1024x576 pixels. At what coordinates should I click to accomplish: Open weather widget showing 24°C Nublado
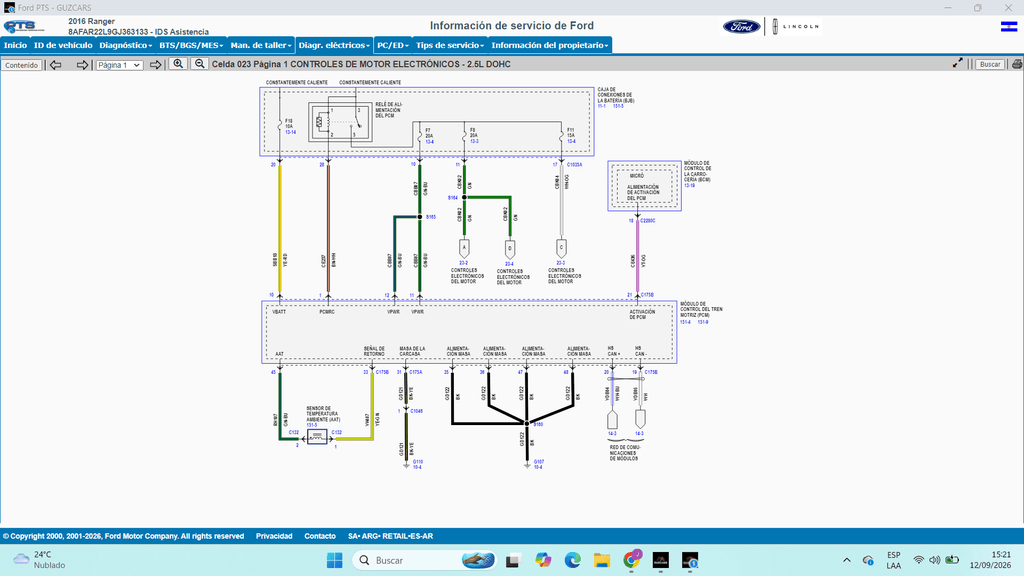40,560
